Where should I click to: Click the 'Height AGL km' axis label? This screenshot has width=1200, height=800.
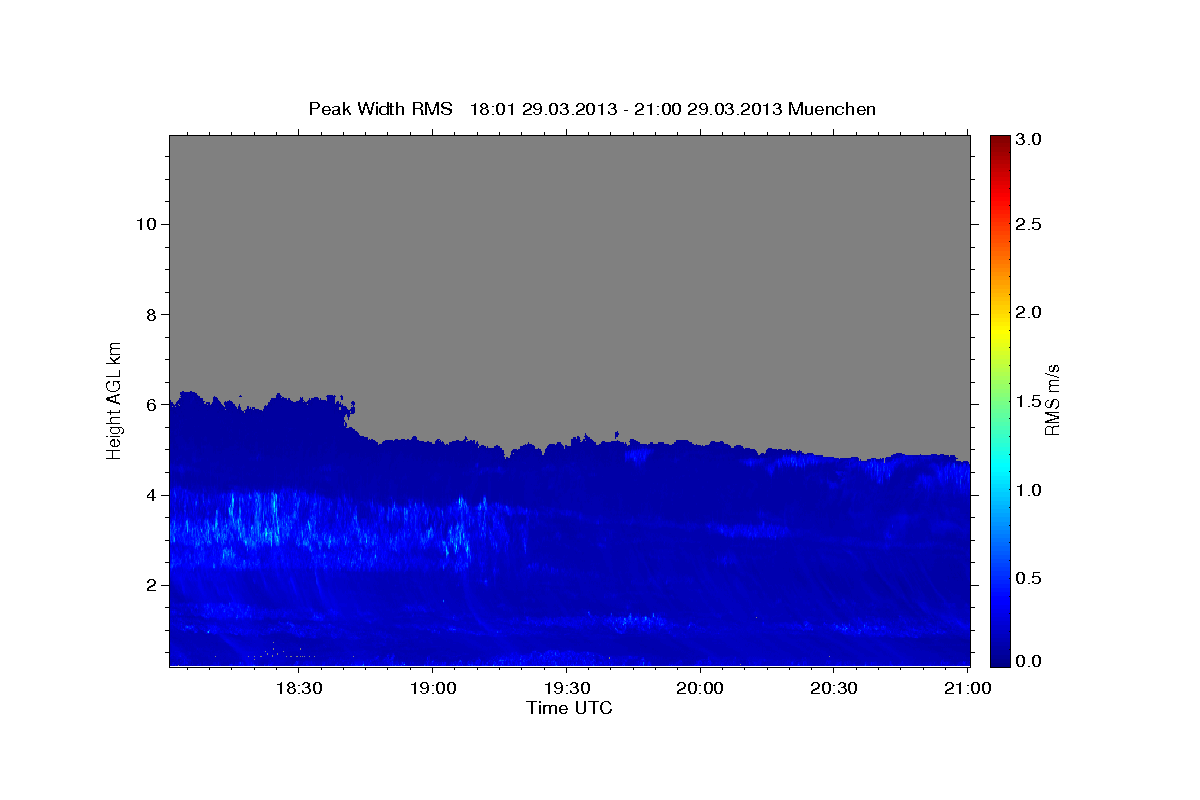pos(115,400)
